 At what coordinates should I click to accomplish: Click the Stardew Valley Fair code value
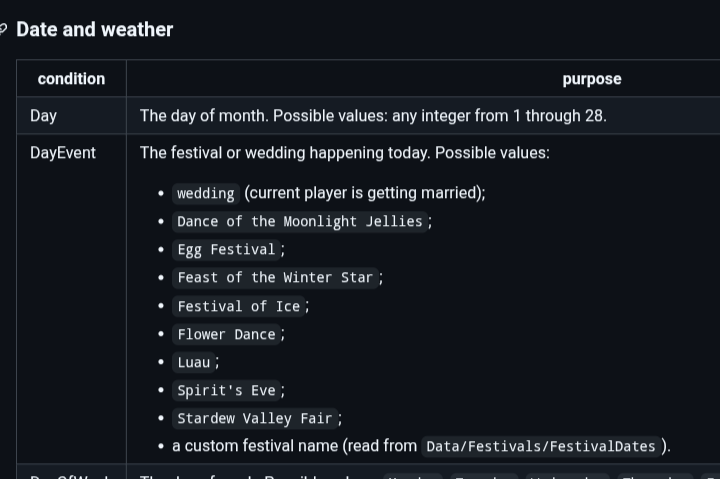click(254, 418)
